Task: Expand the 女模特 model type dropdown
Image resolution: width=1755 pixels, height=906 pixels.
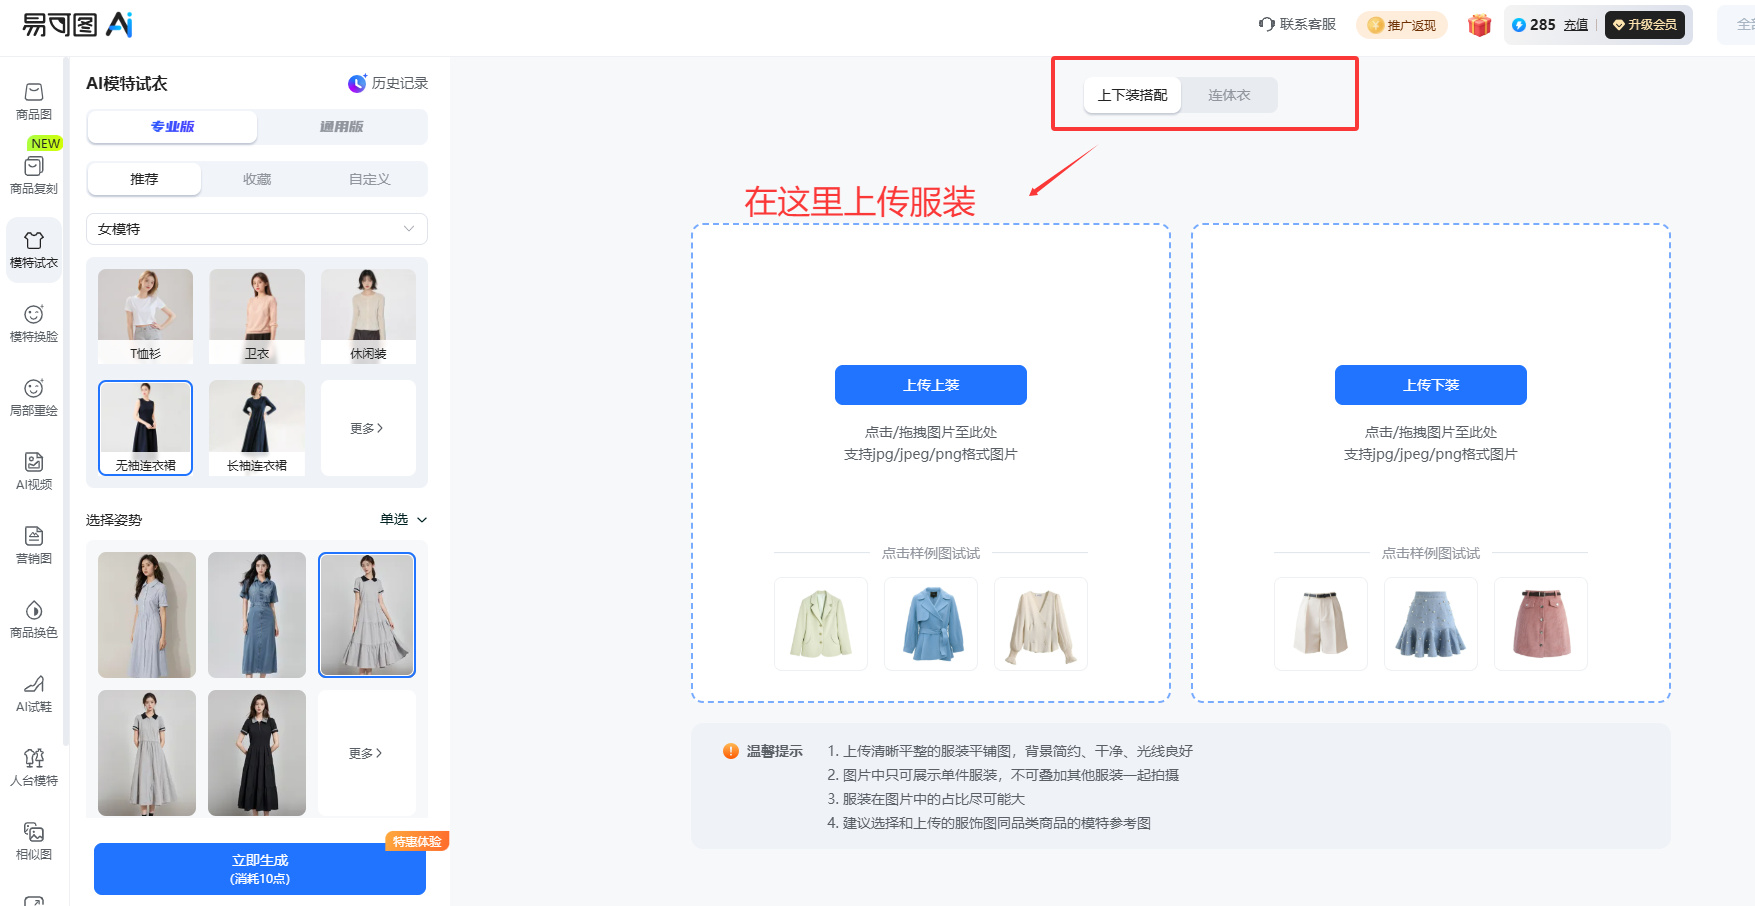Action: pyautogui.click(x=257, y=229)
